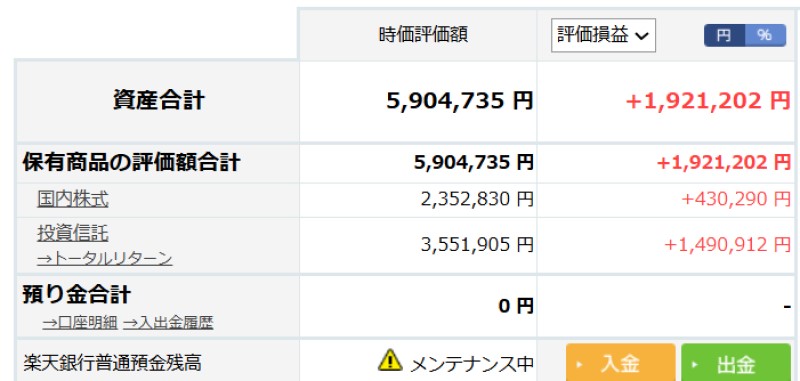Click the 時価評価額 column header
800x381 pixels.
point(423,35)
